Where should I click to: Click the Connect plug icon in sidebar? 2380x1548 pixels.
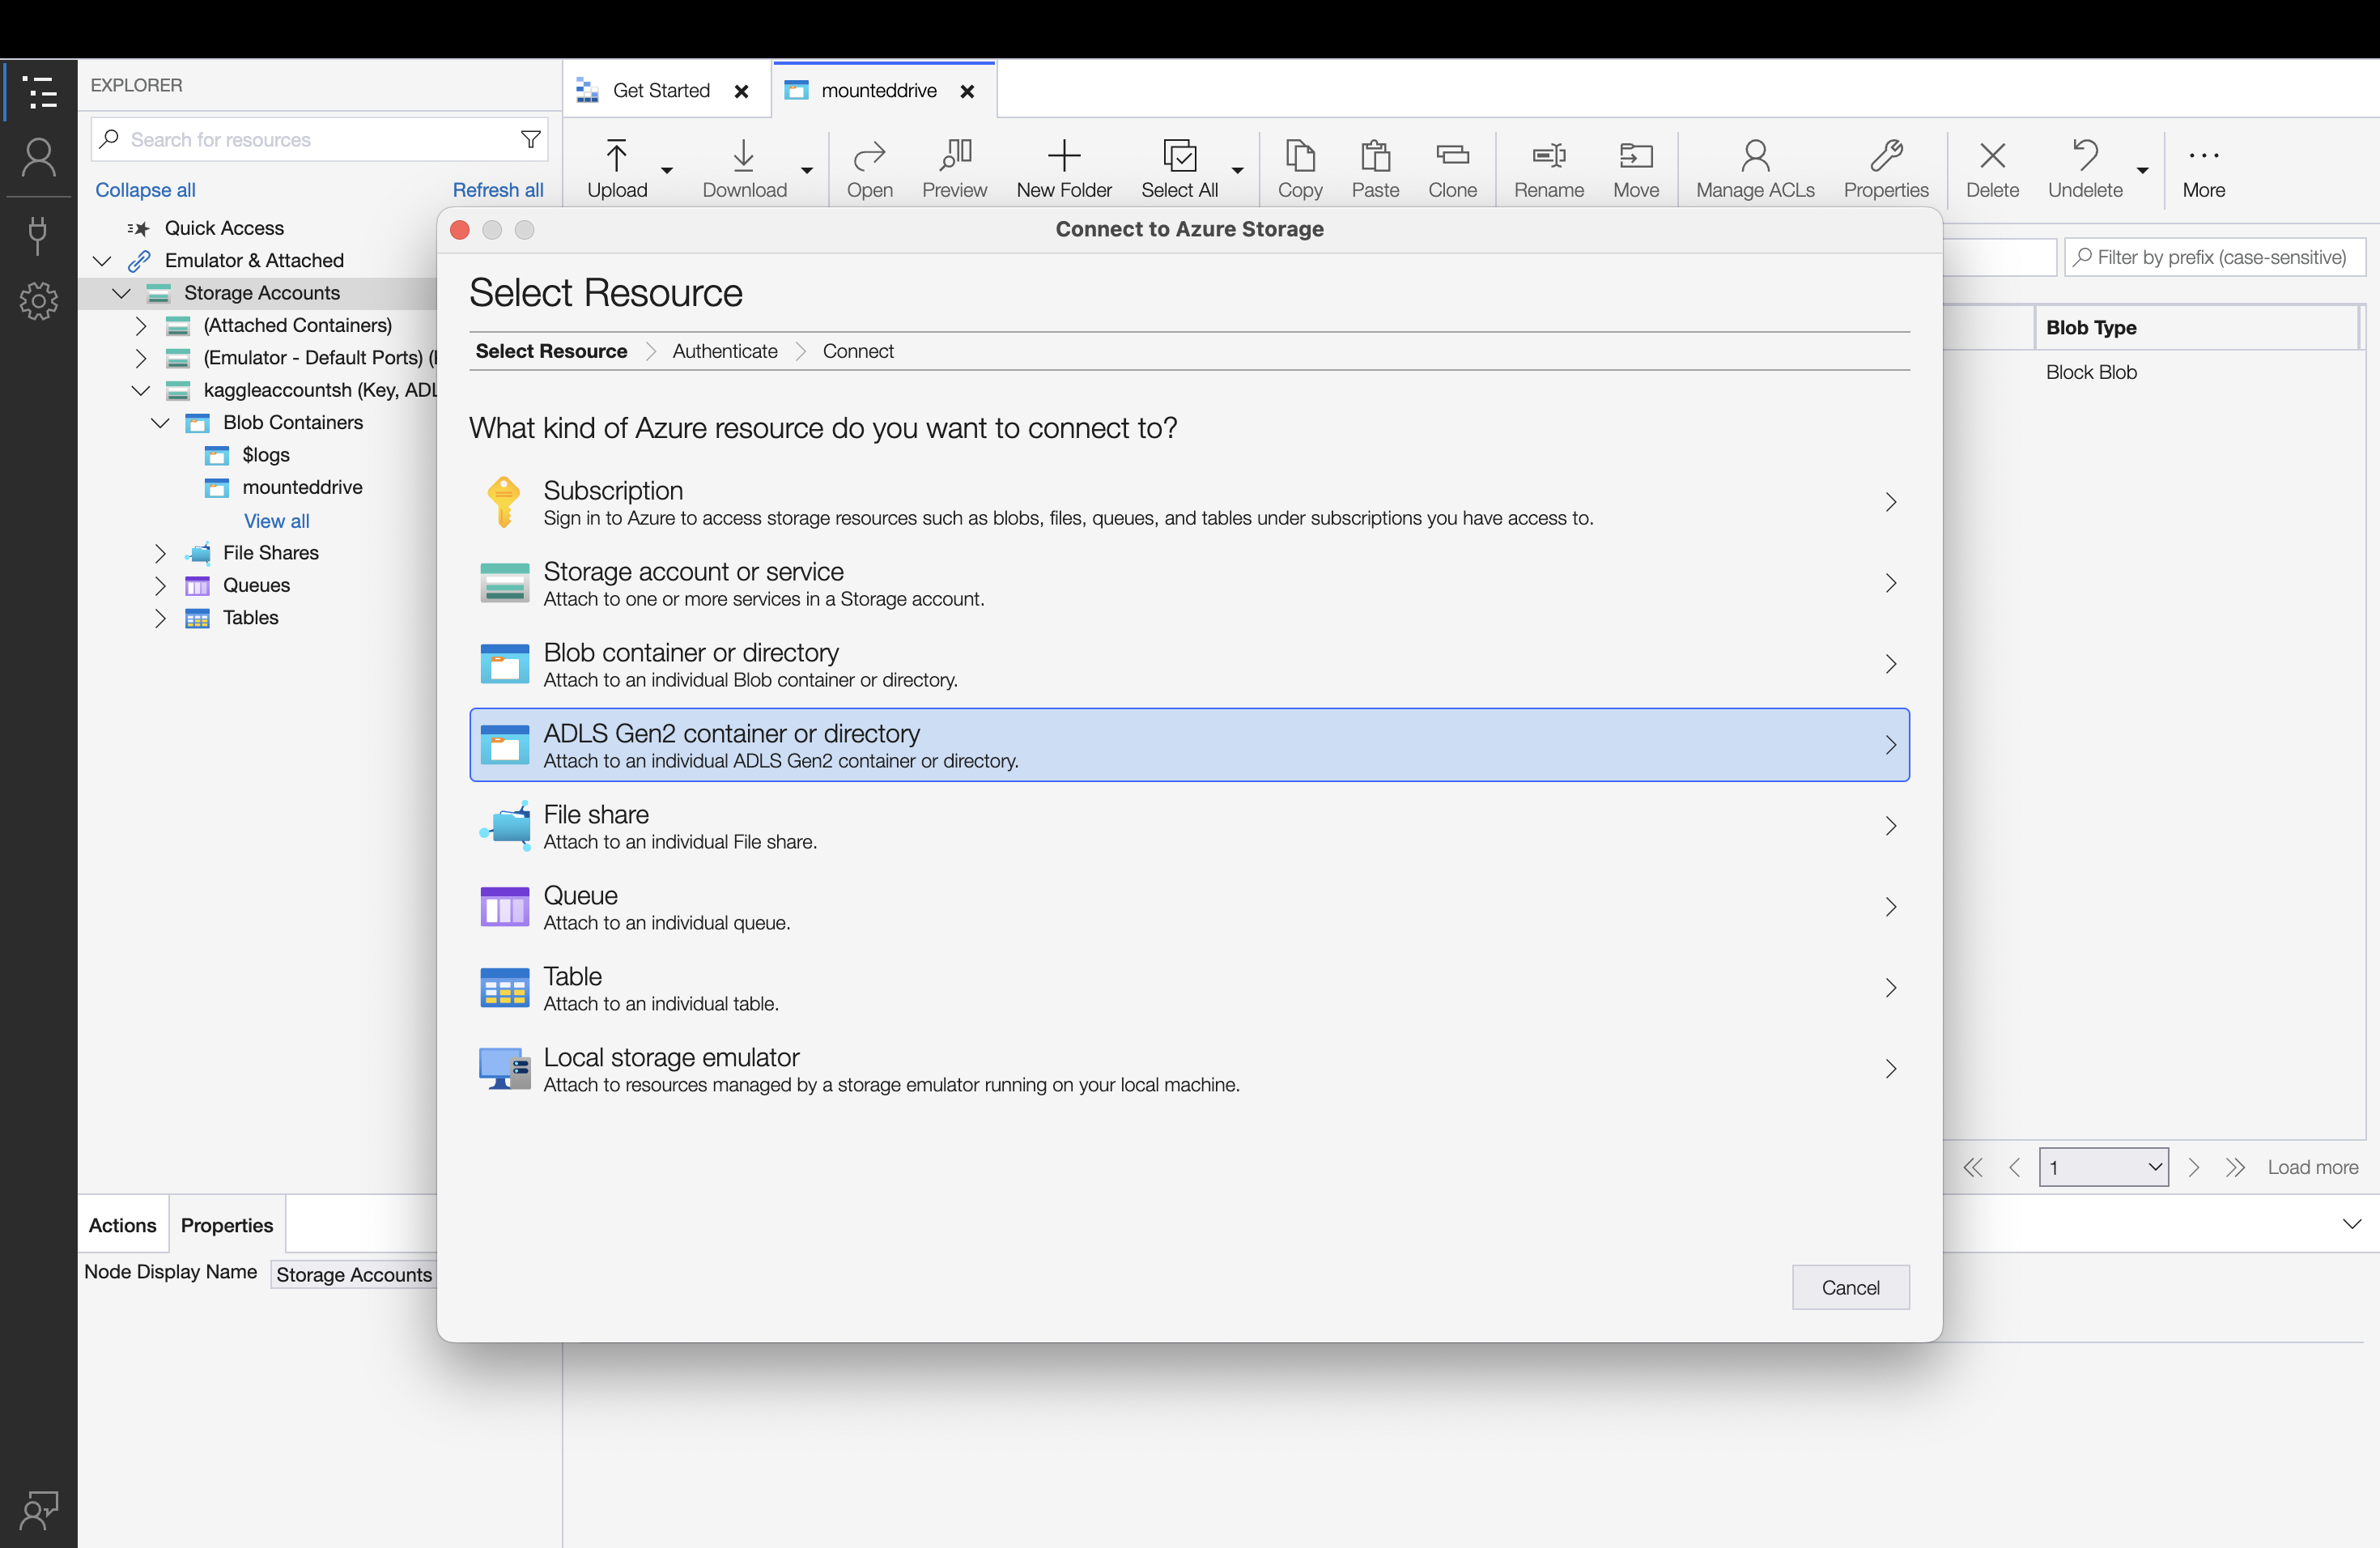39,236
